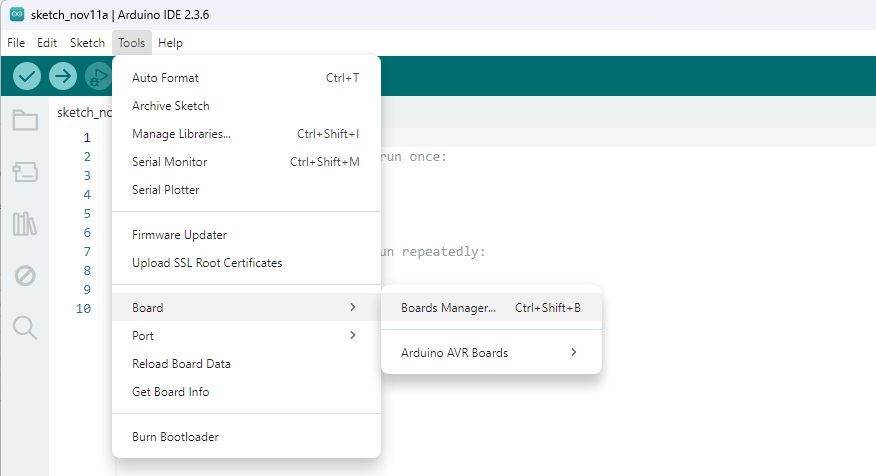The height and width of the screenshot is (476, 876).
Task: Open the Search magnifier sidebar icon
Action: (x=25, y=327)
